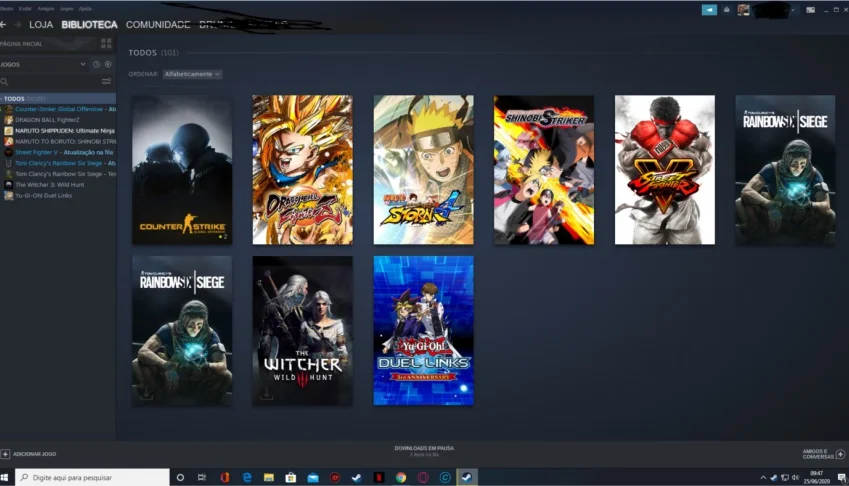Open the Ajuda menu
This screenshot has width=849, height=486.
coord(85,9)
